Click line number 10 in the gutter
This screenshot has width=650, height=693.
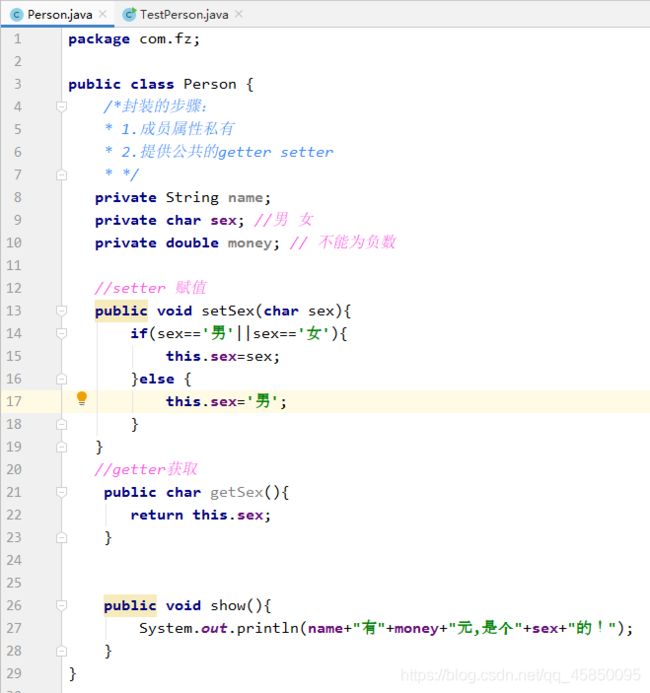[14, 243]
